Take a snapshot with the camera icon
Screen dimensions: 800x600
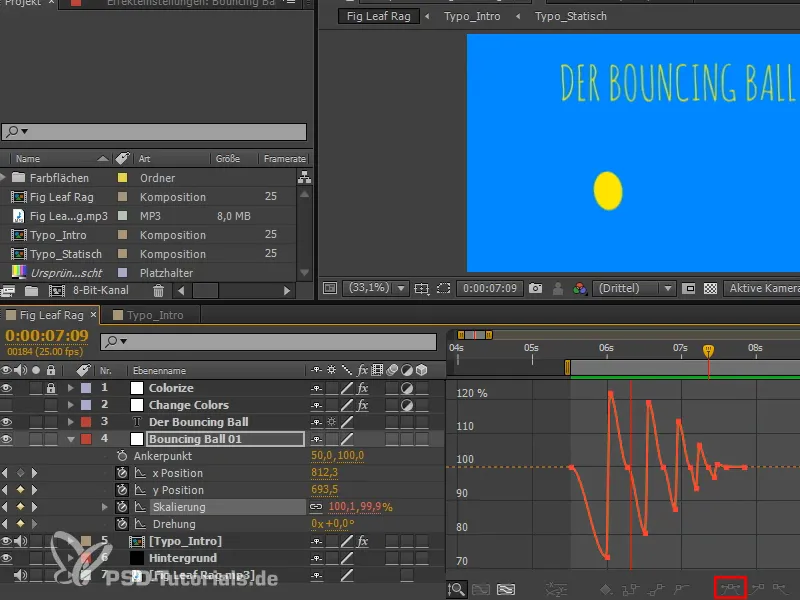click(x=535, y=289)
